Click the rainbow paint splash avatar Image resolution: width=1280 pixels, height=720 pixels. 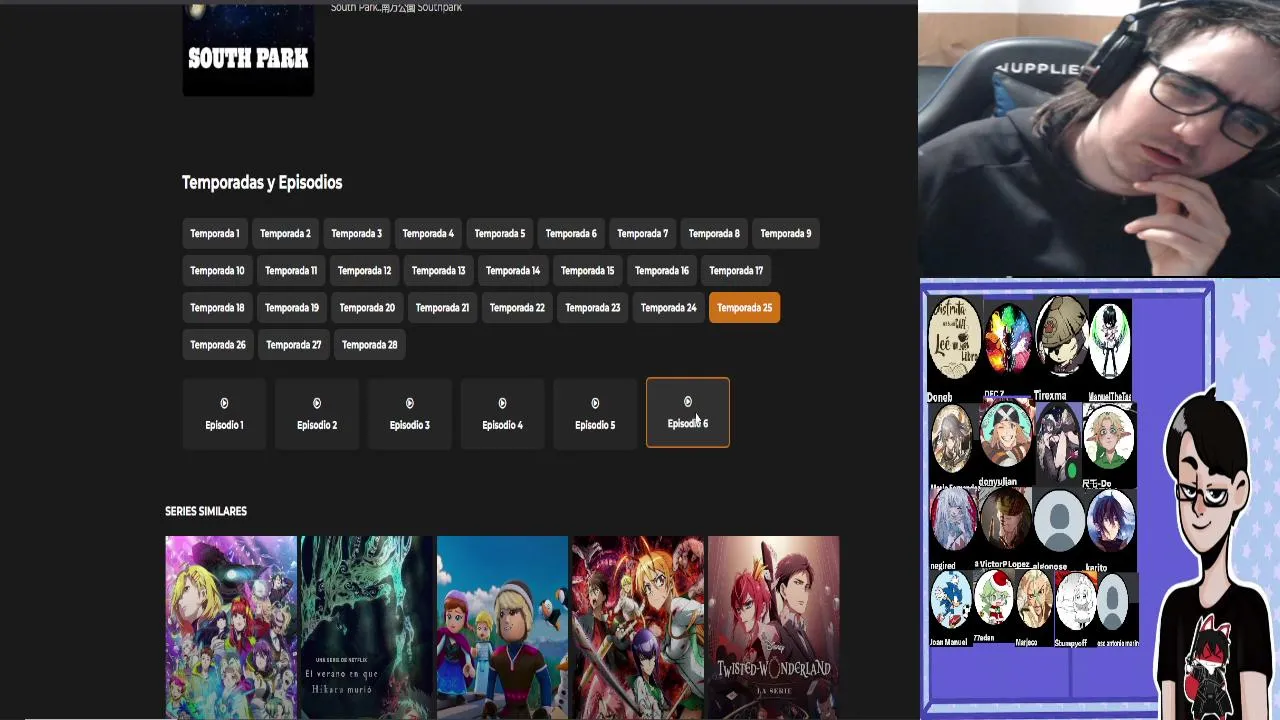coord(1007,340)
